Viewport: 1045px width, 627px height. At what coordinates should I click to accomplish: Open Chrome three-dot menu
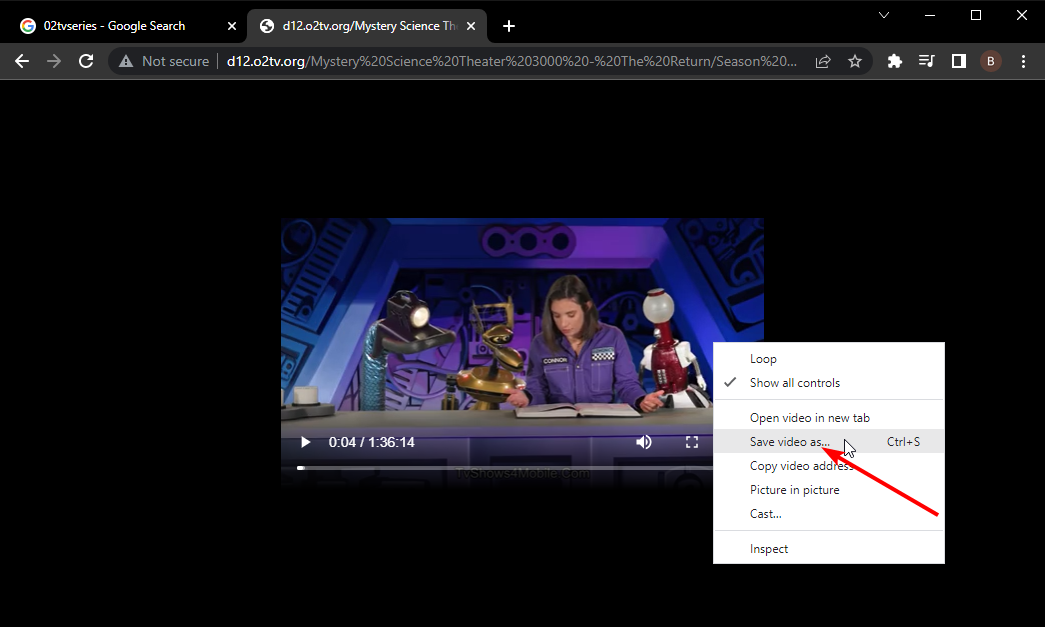(1024, 61)
